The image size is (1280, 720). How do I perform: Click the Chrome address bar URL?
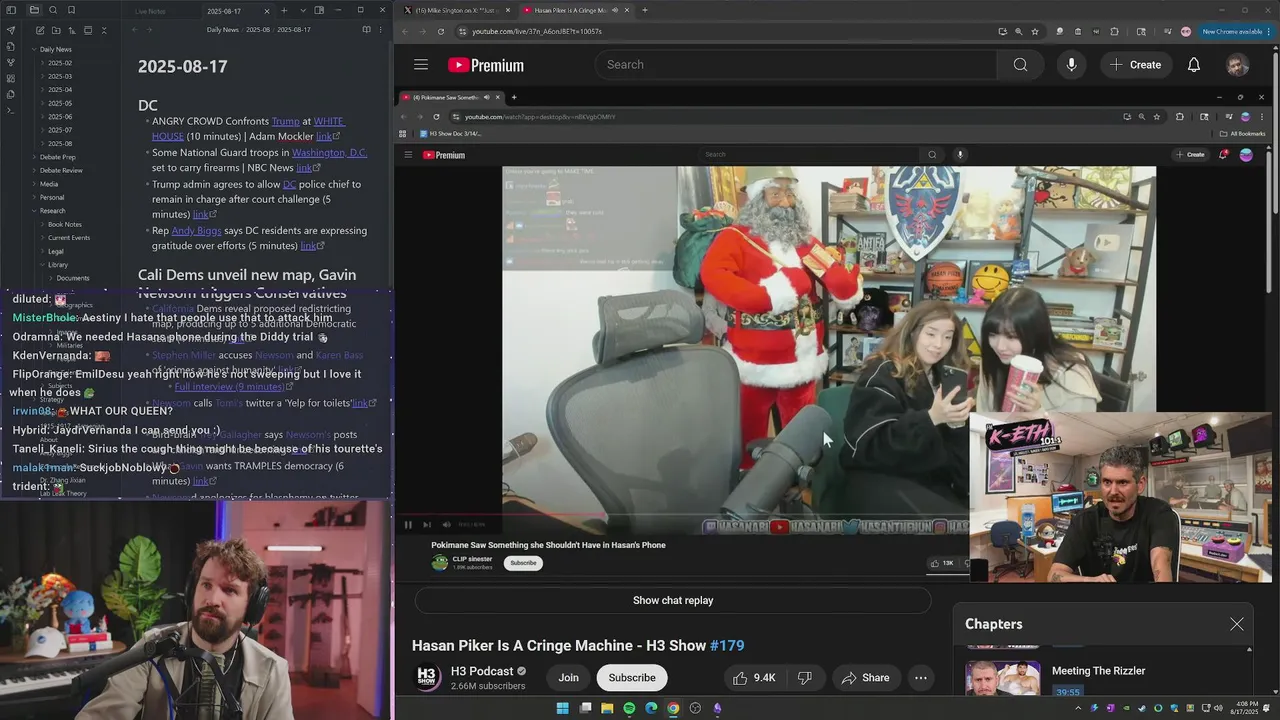[x=537, y=31]
